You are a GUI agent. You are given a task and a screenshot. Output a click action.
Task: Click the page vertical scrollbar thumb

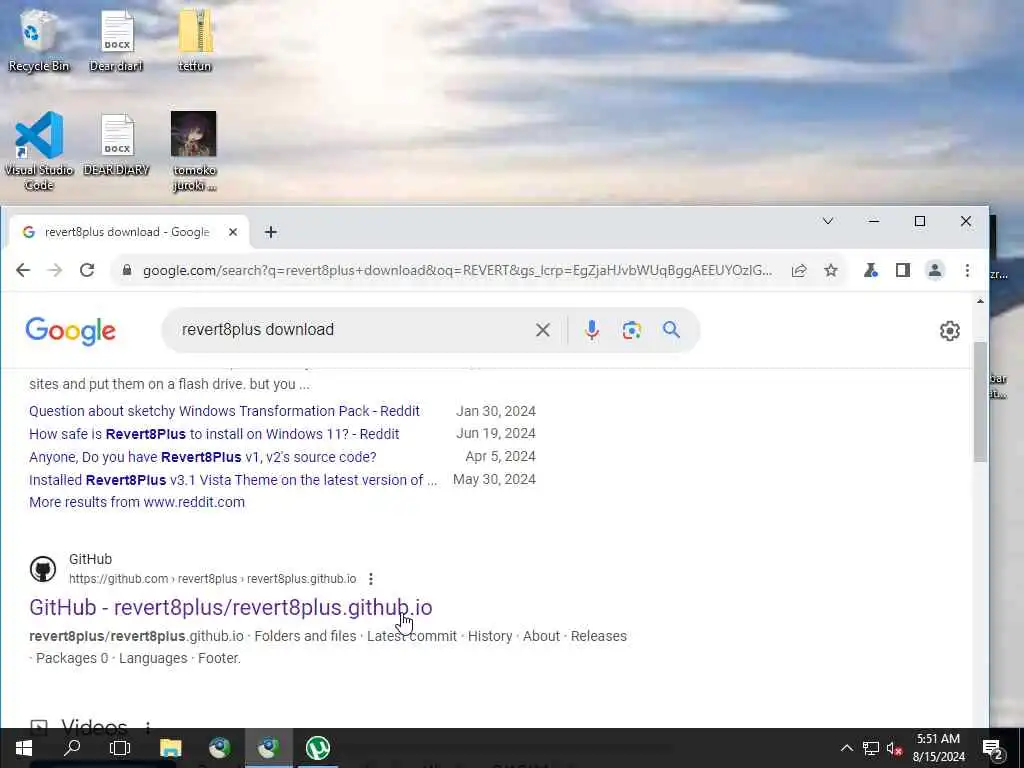coord(980,402)
